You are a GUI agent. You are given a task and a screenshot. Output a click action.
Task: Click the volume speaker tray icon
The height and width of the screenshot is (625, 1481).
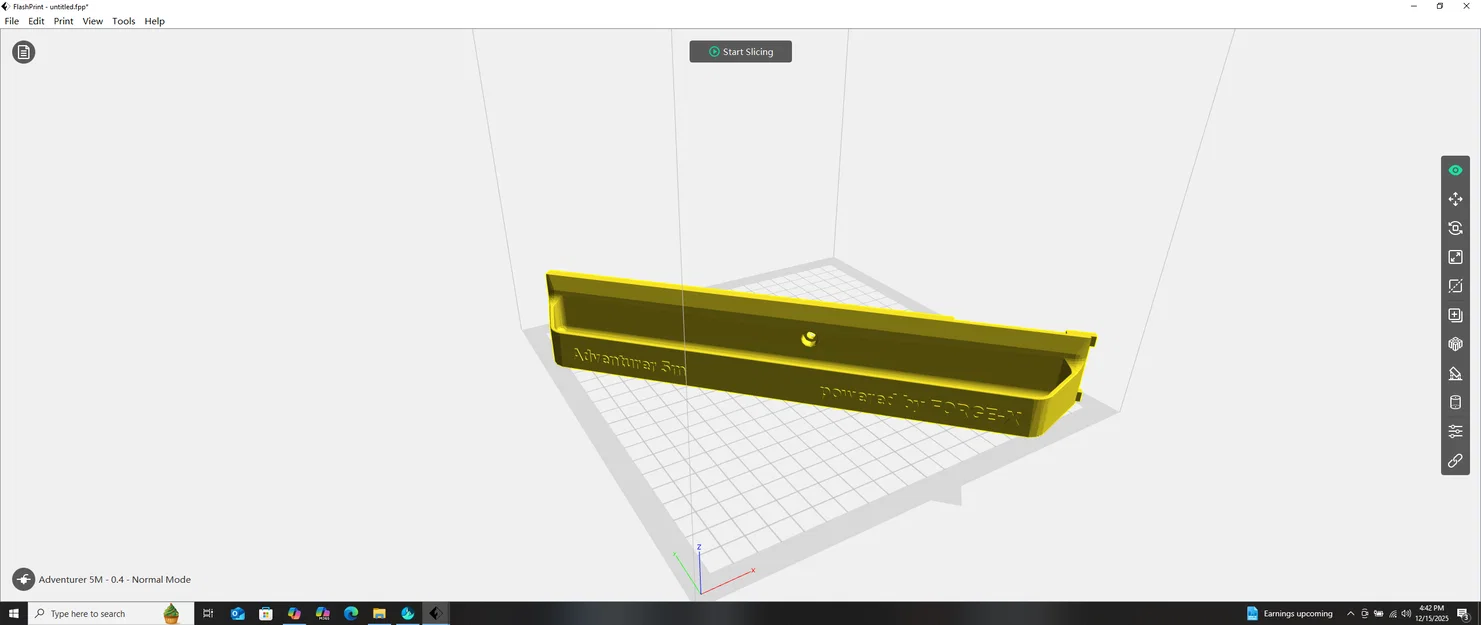(x=1406, y=614)
